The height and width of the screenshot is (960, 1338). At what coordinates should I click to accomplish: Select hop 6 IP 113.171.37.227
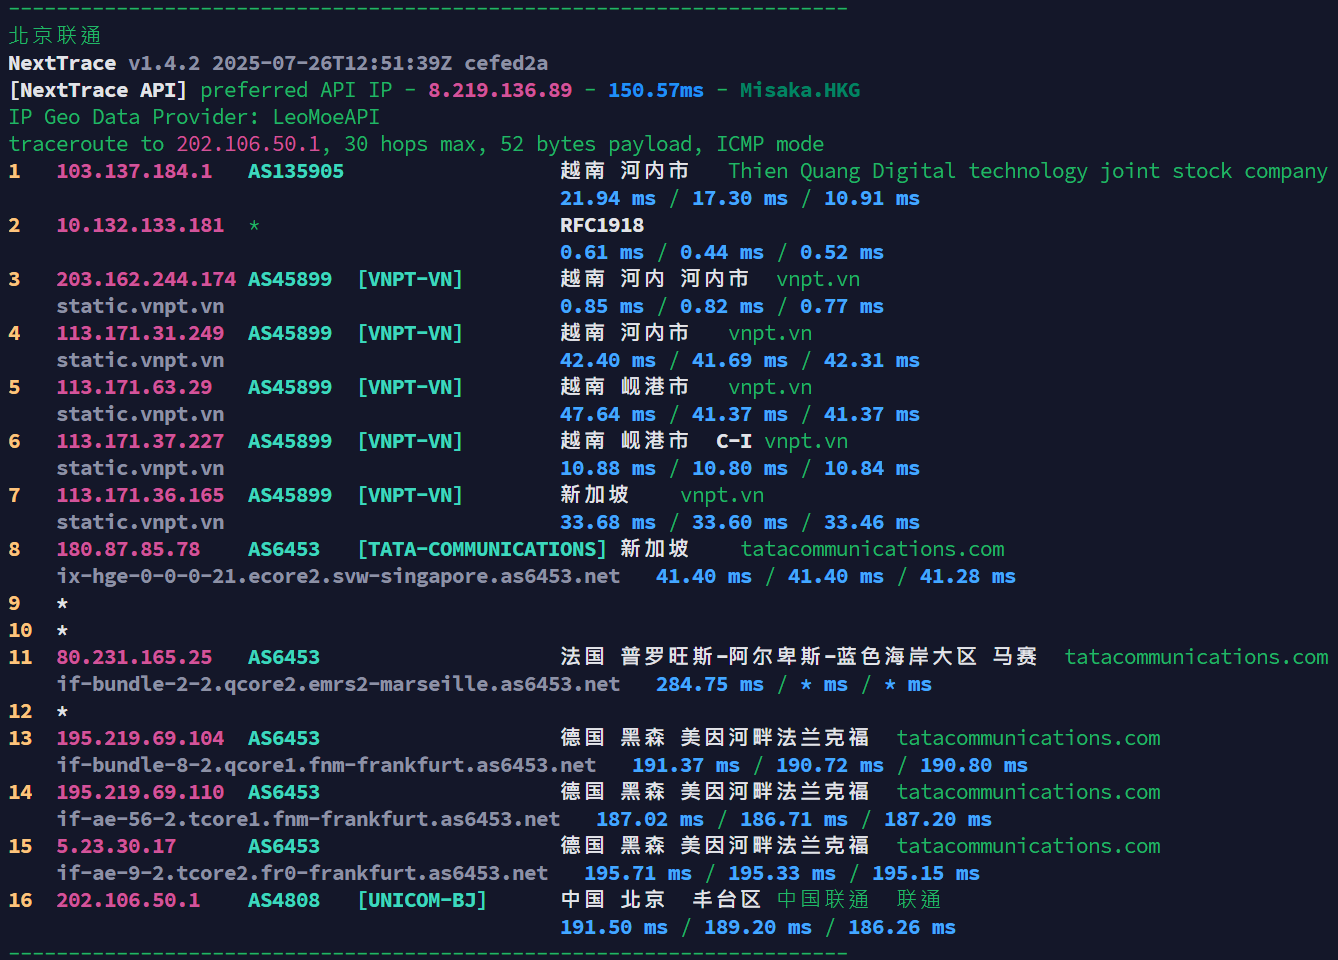140,441
